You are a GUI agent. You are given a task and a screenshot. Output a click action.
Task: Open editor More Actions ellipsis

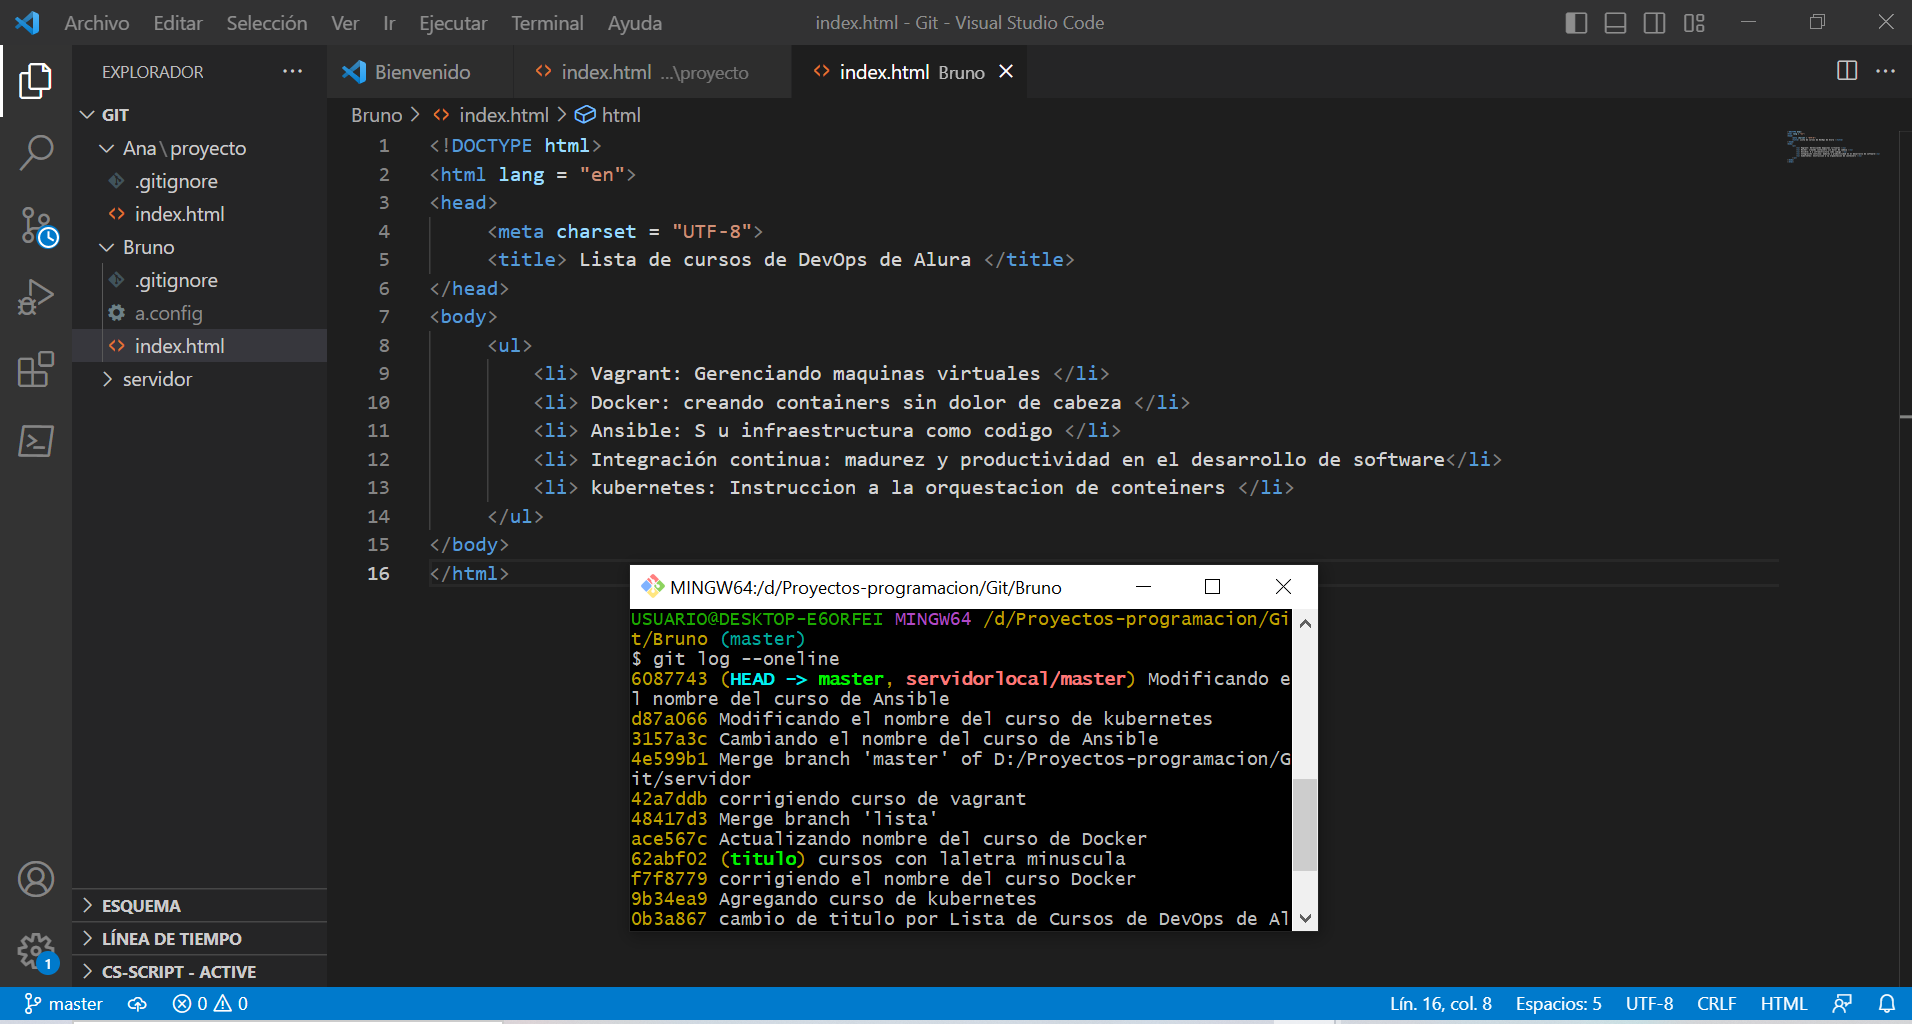(1885, 71)
